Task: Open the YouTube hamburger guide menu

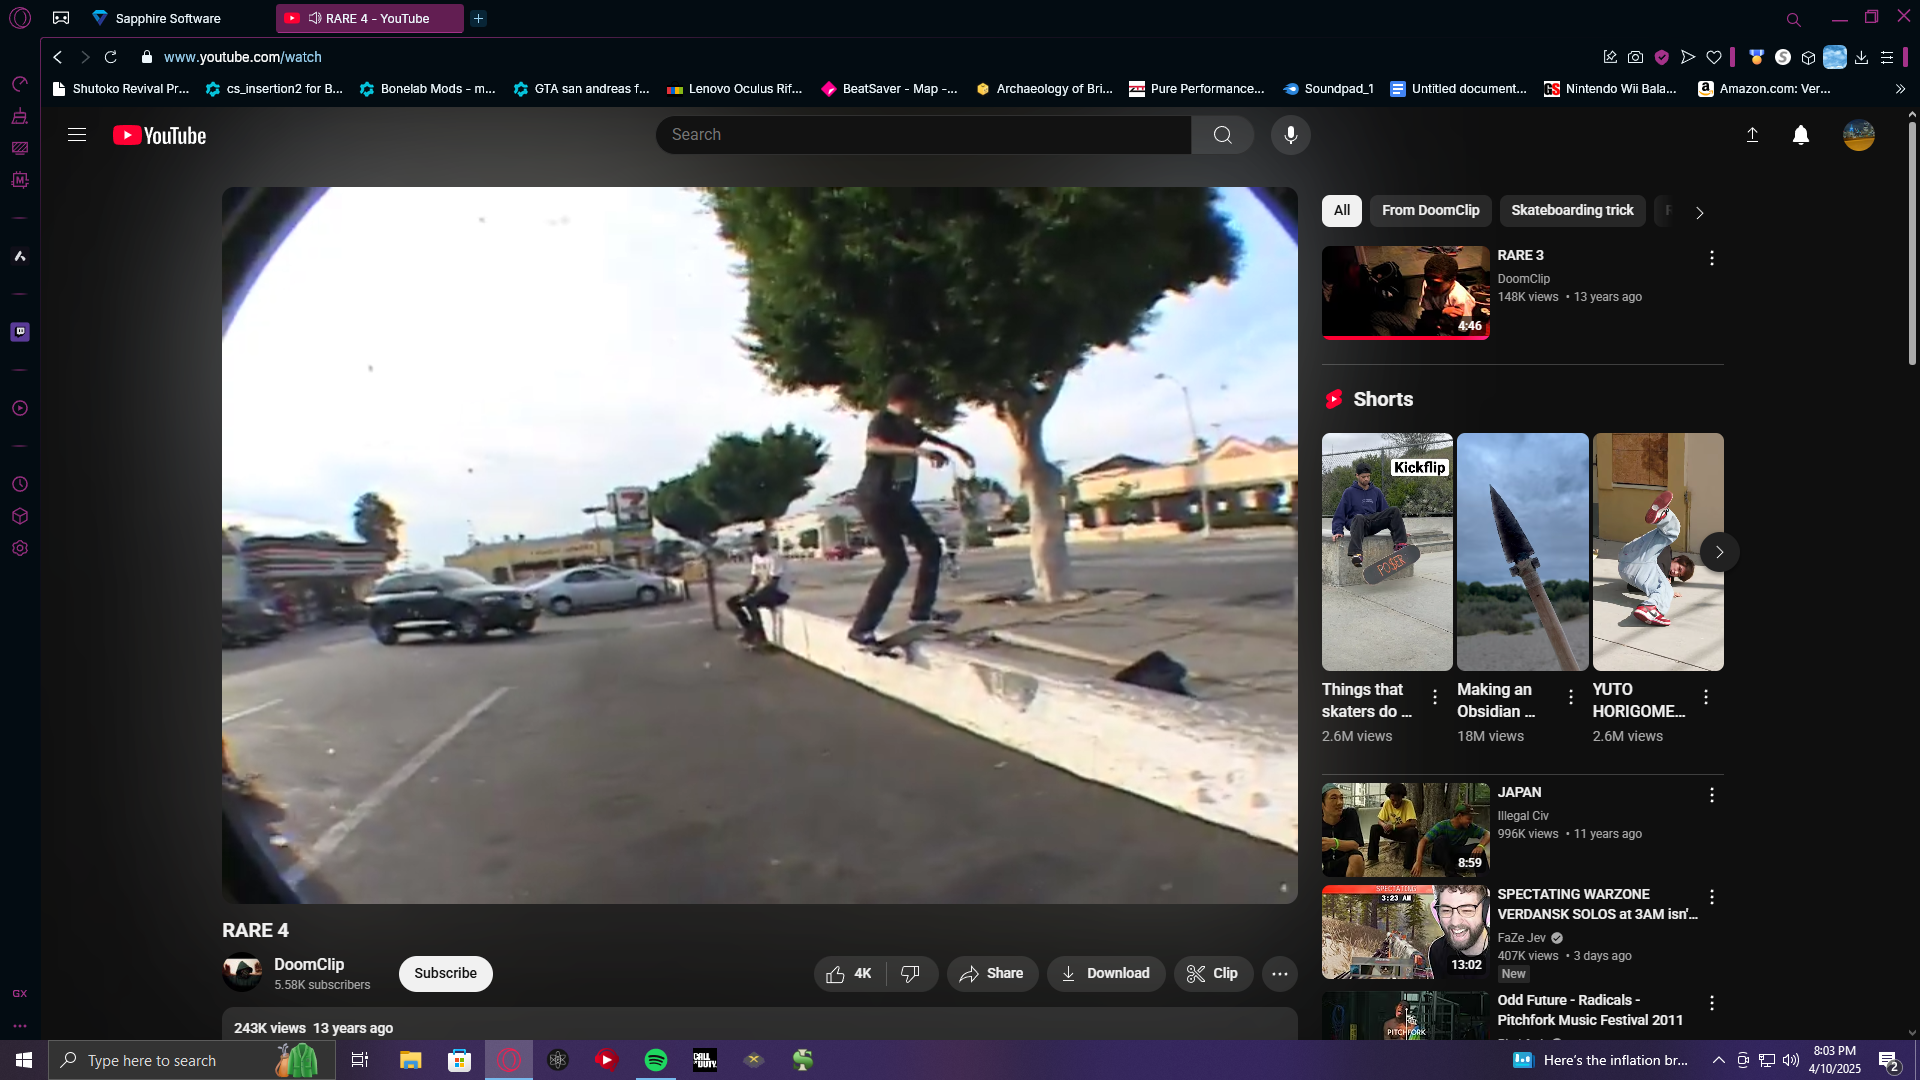Action: click(x=77, y=135)
